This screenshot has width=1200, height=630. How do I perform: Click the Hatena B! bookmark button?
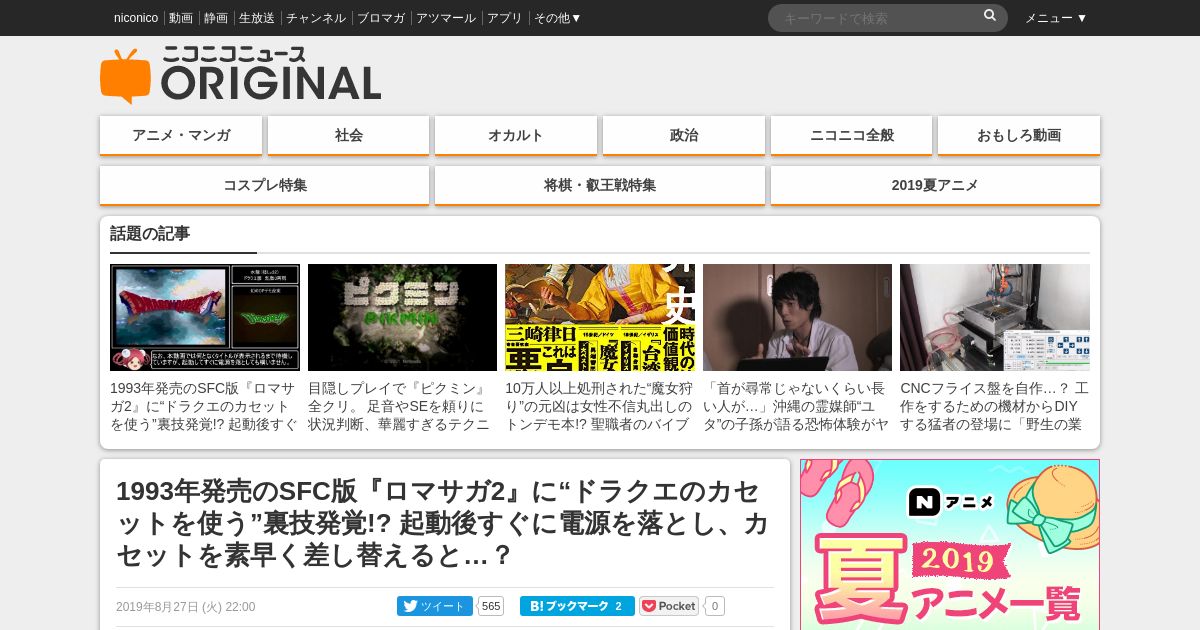tap(577, 606)
